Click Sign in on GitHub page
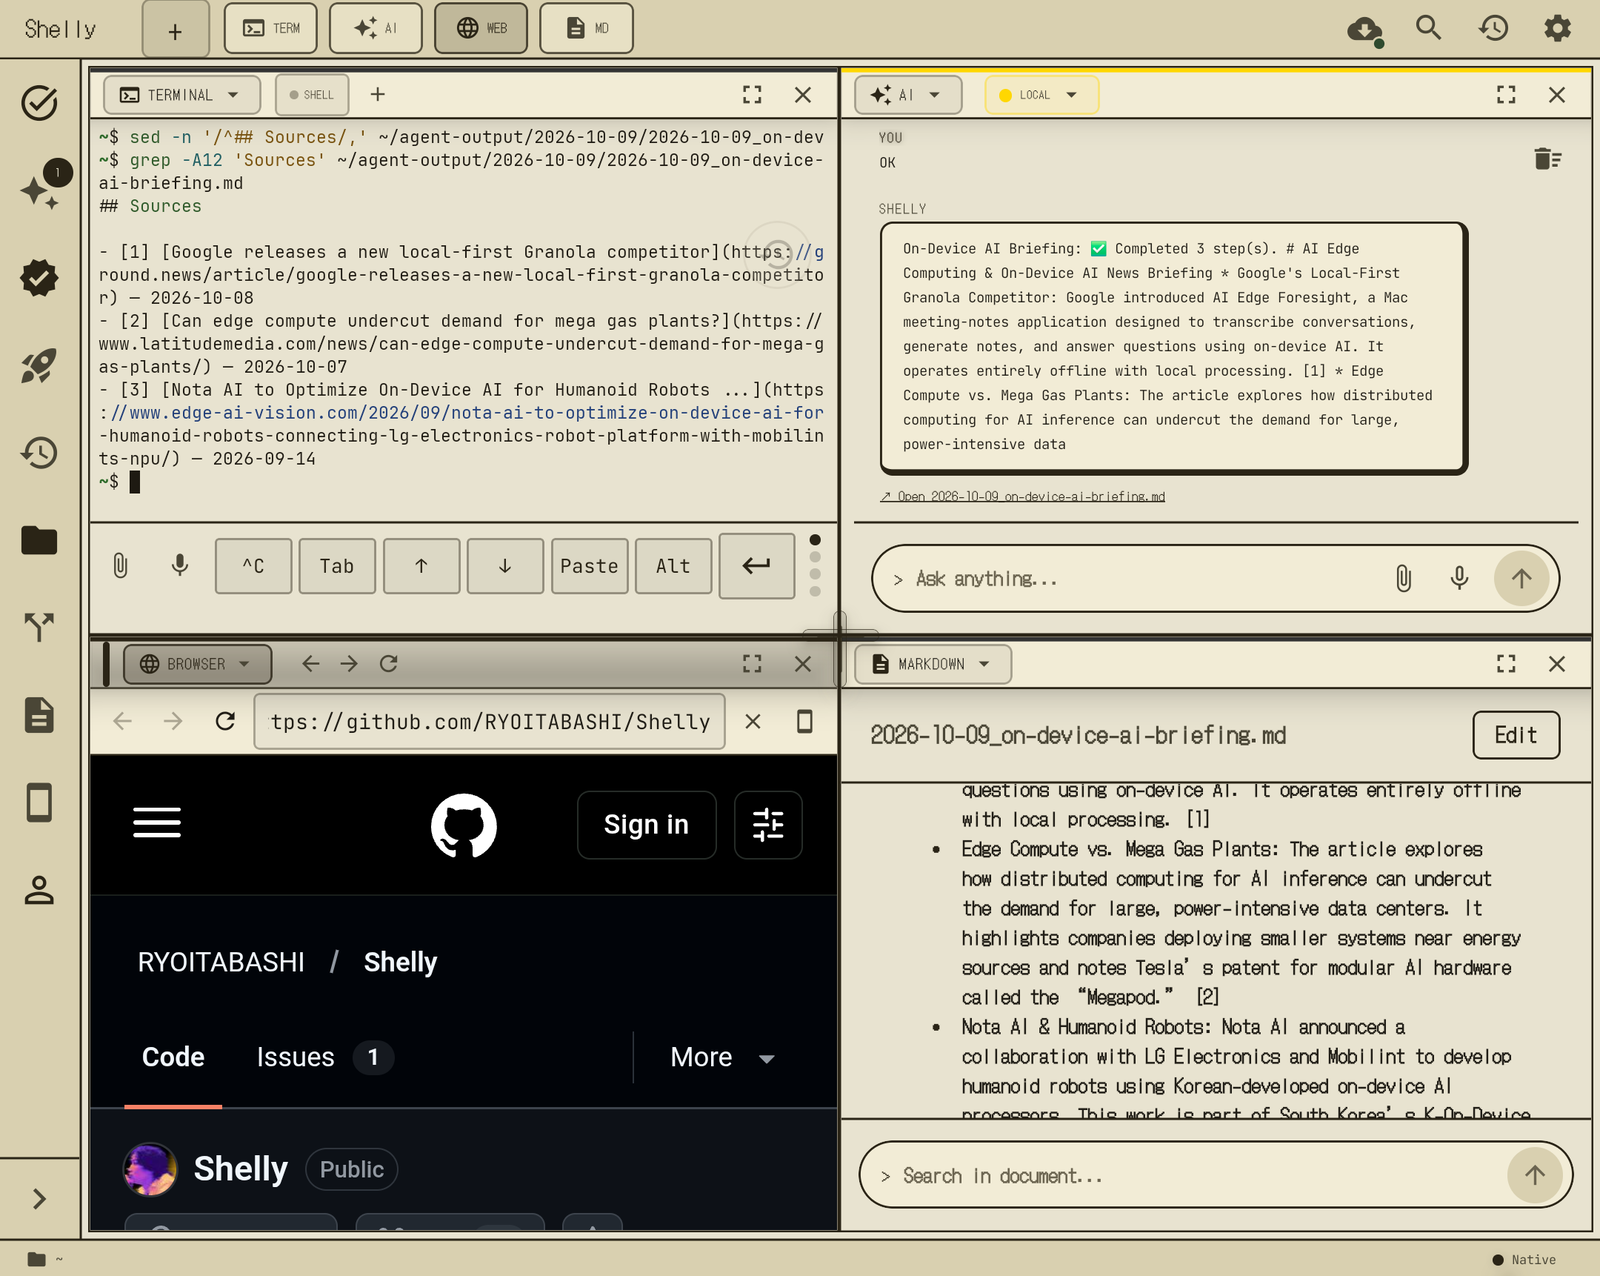The height and width of the screenshot is (1276, 1600). click(x=646, y=825)
